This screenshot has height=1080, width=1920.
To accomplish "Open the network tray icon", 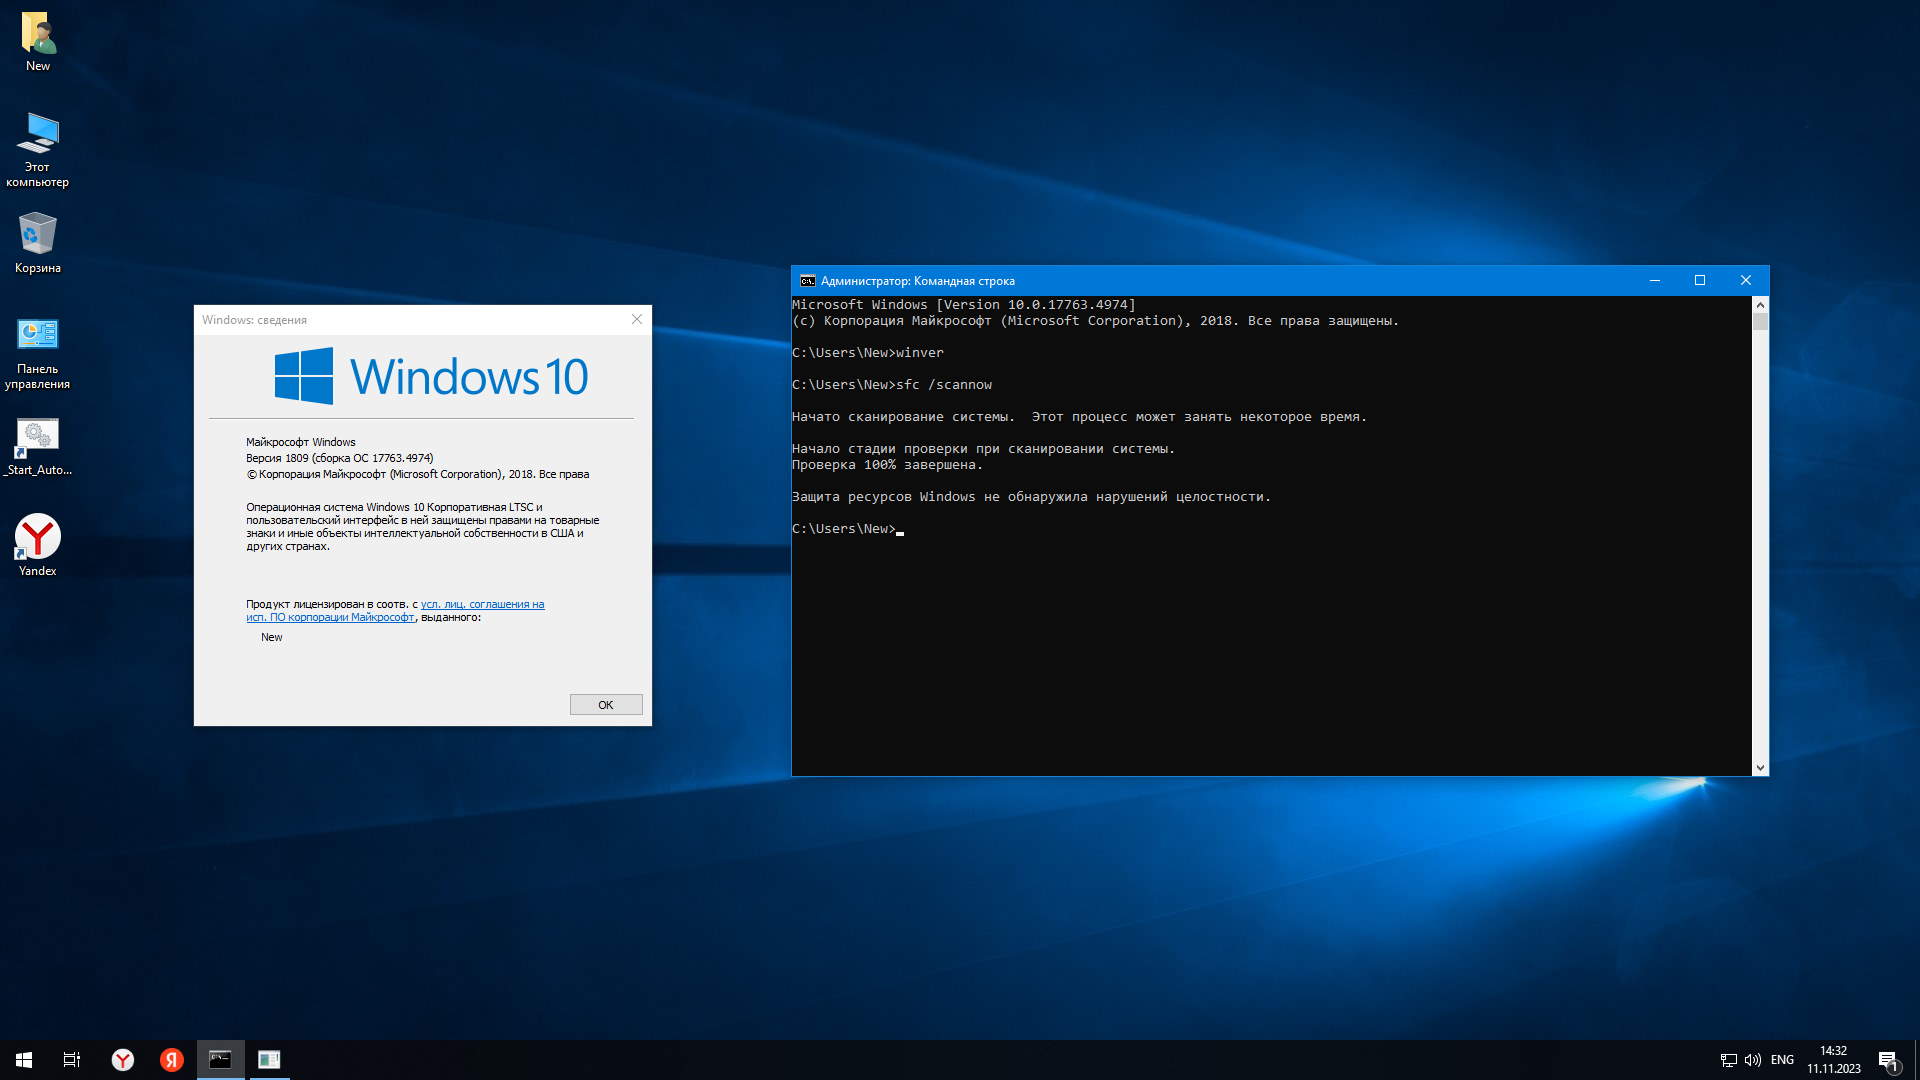I will pyautogui.click(x=1728, y=1060).
